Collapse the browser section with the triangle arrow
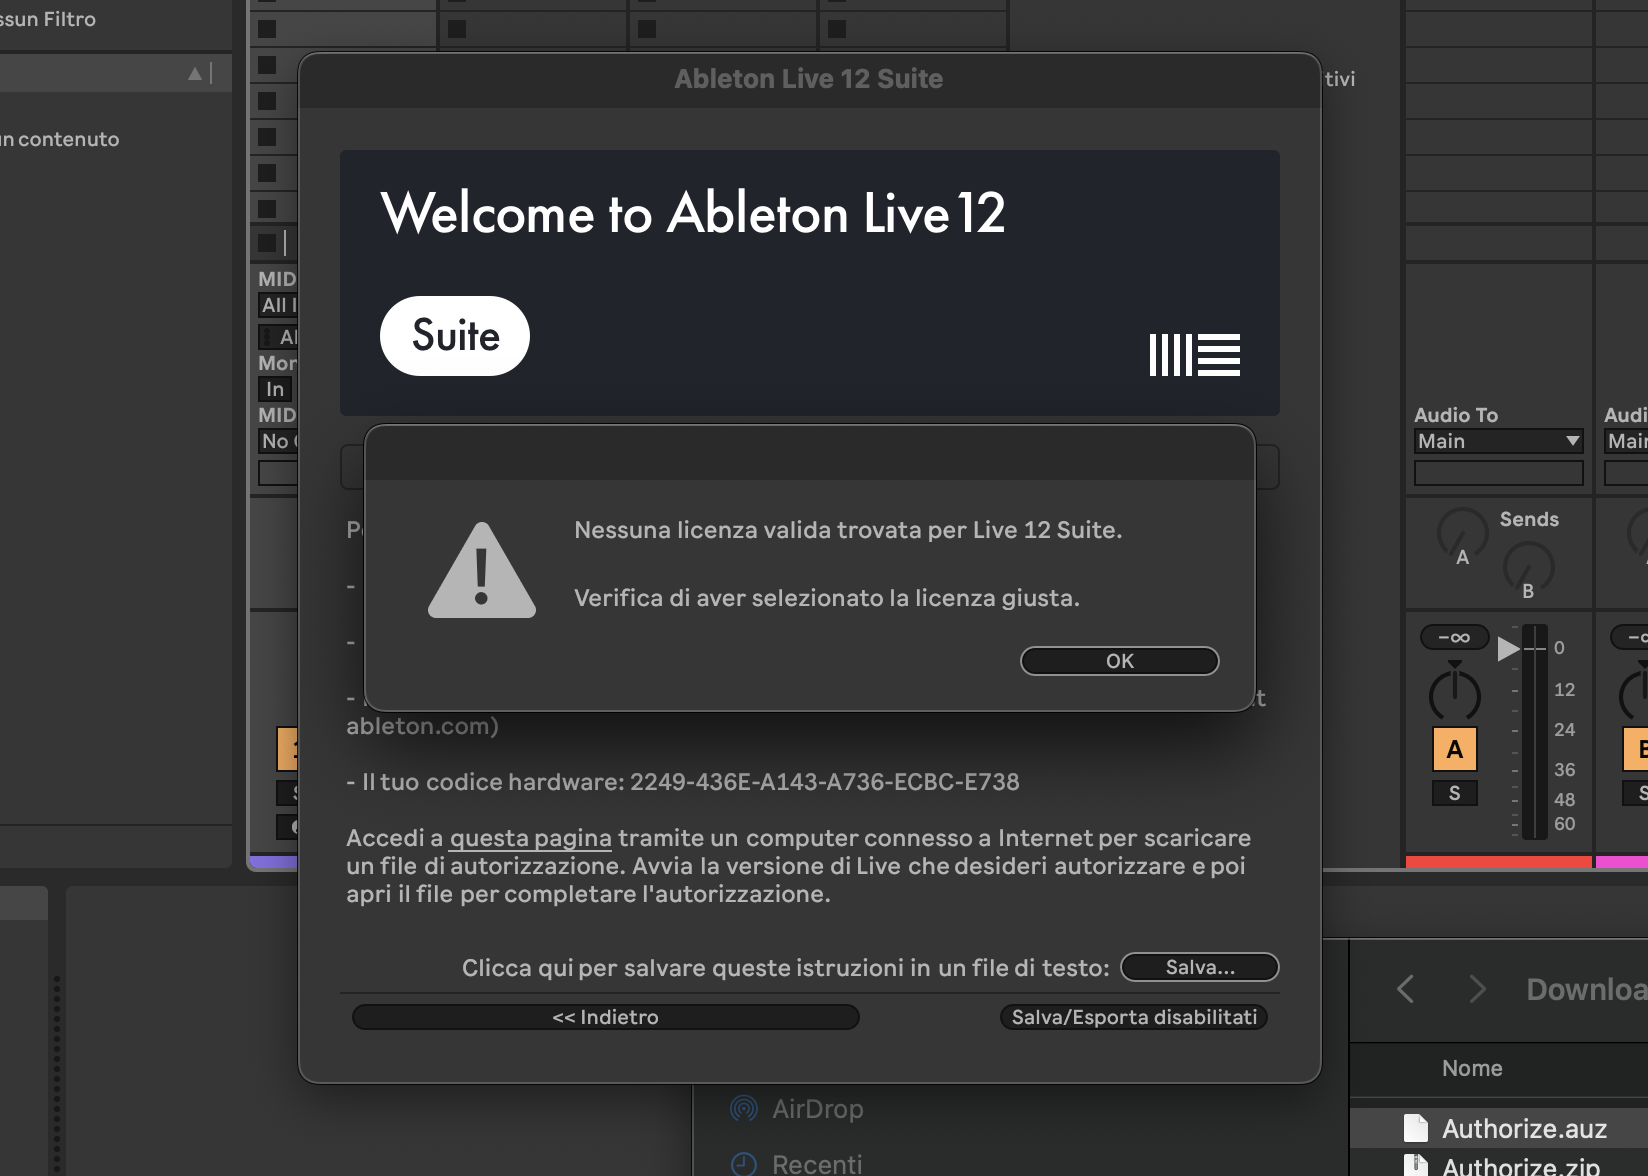1648x1176 pixels. [x=195, y=74]
